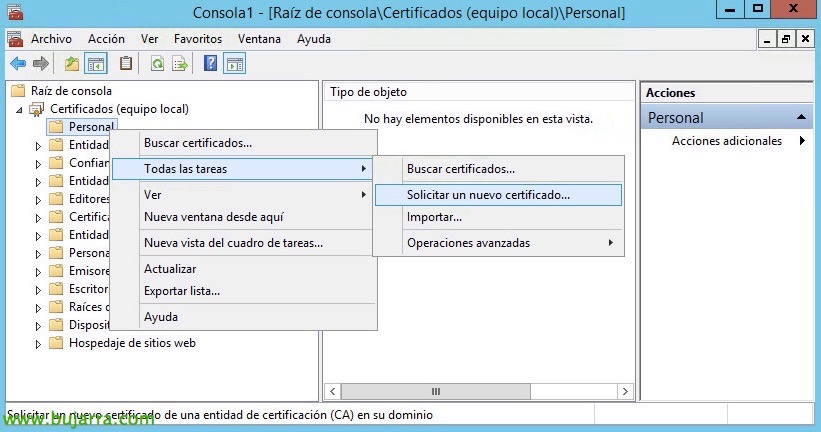The width and height of the screenshot is (821, 432).
Task: Click the blue Help question-mark icon
Action: click(210, 64)
